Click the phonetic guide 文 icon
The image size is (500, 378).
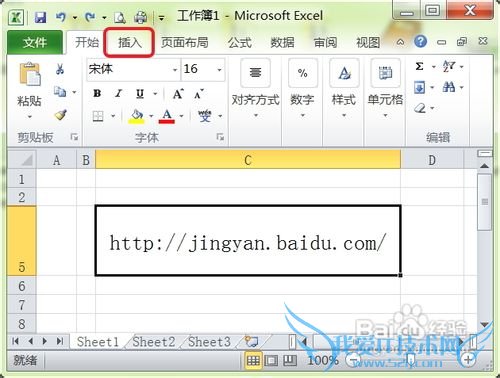coord(205,116)
